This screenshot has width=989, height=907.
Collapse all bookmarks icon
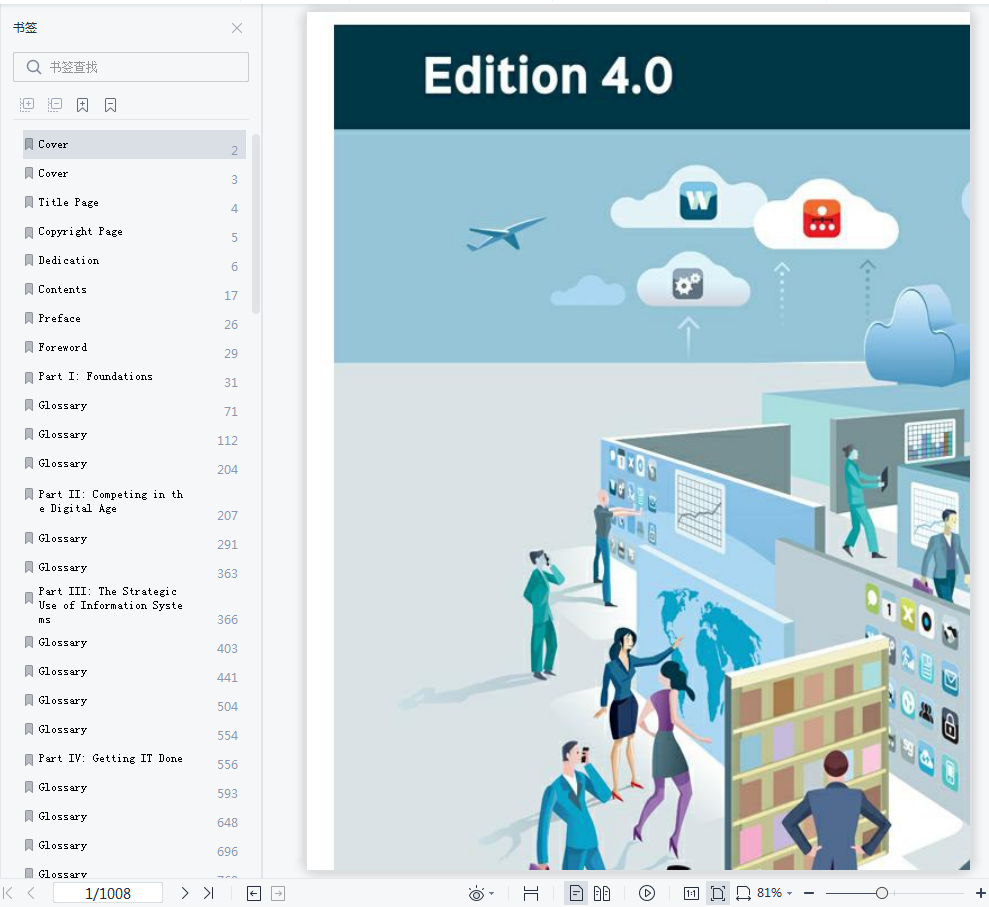pyautogui.click(x=55, y=105)
